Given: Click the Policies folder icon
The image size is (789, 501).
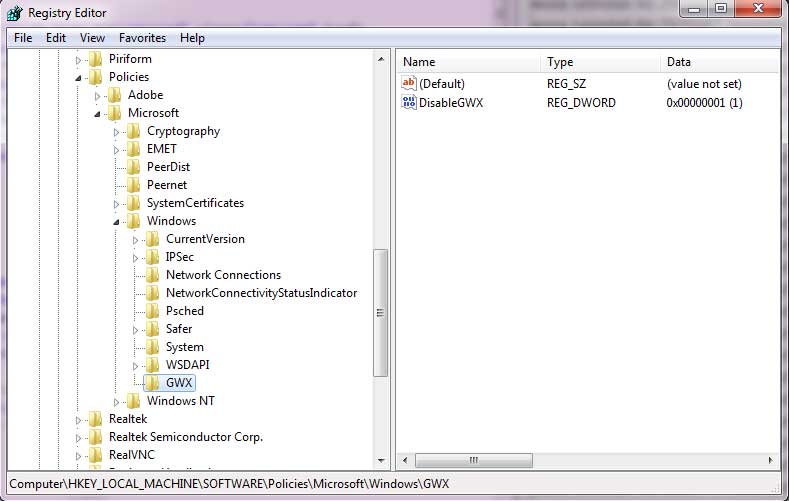Looking at the screenshot, I should click(96, 77).
